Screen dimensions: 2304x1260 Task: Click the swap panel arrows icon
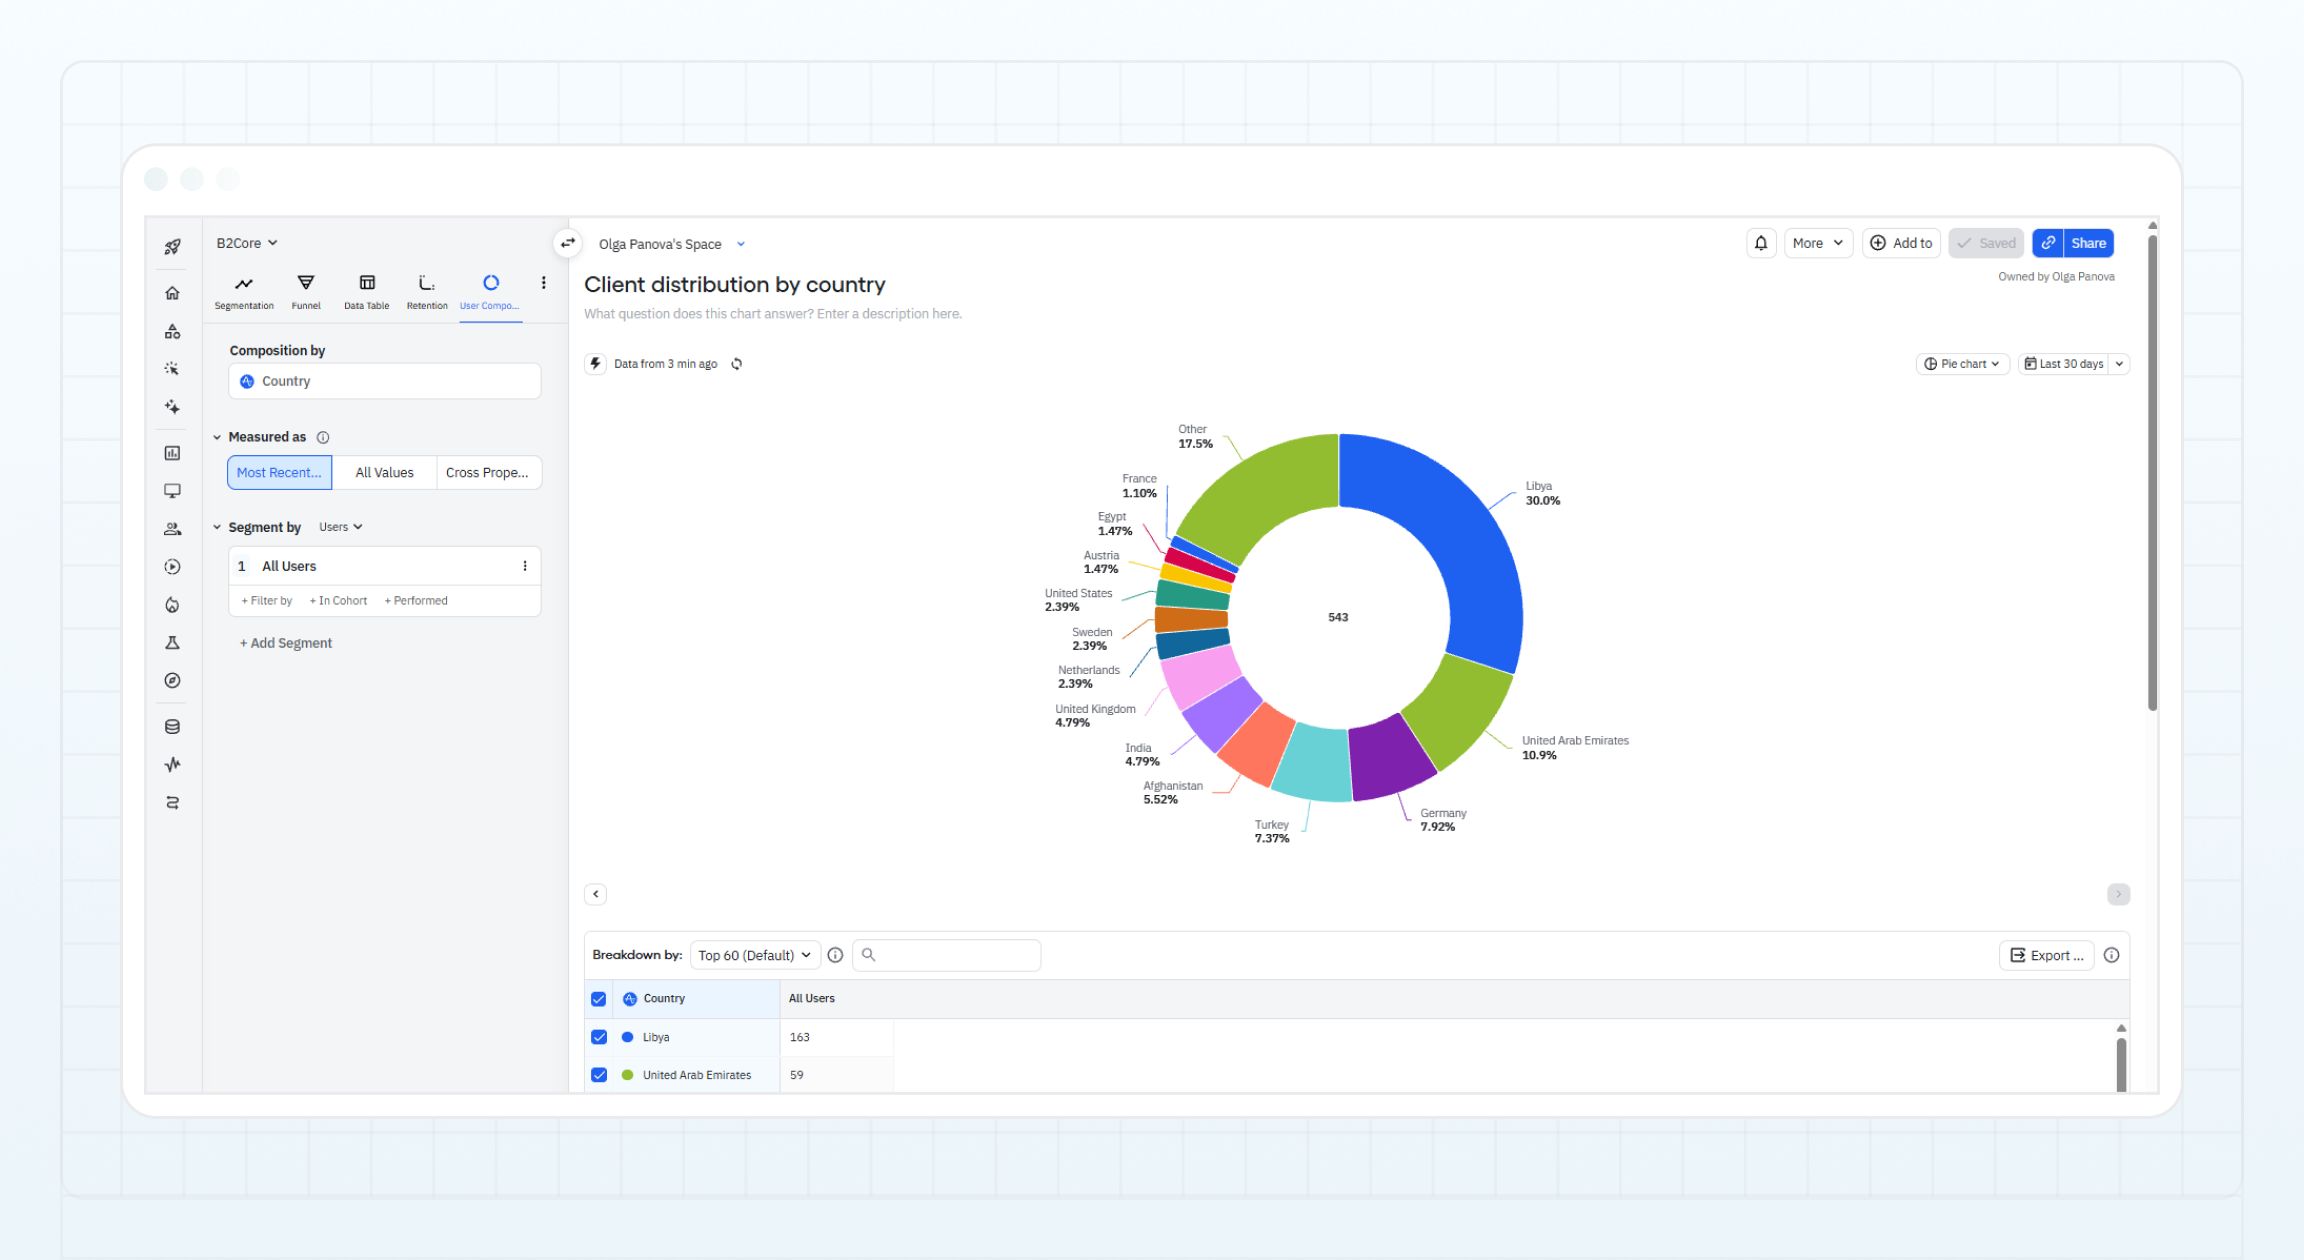pos(567,243)
